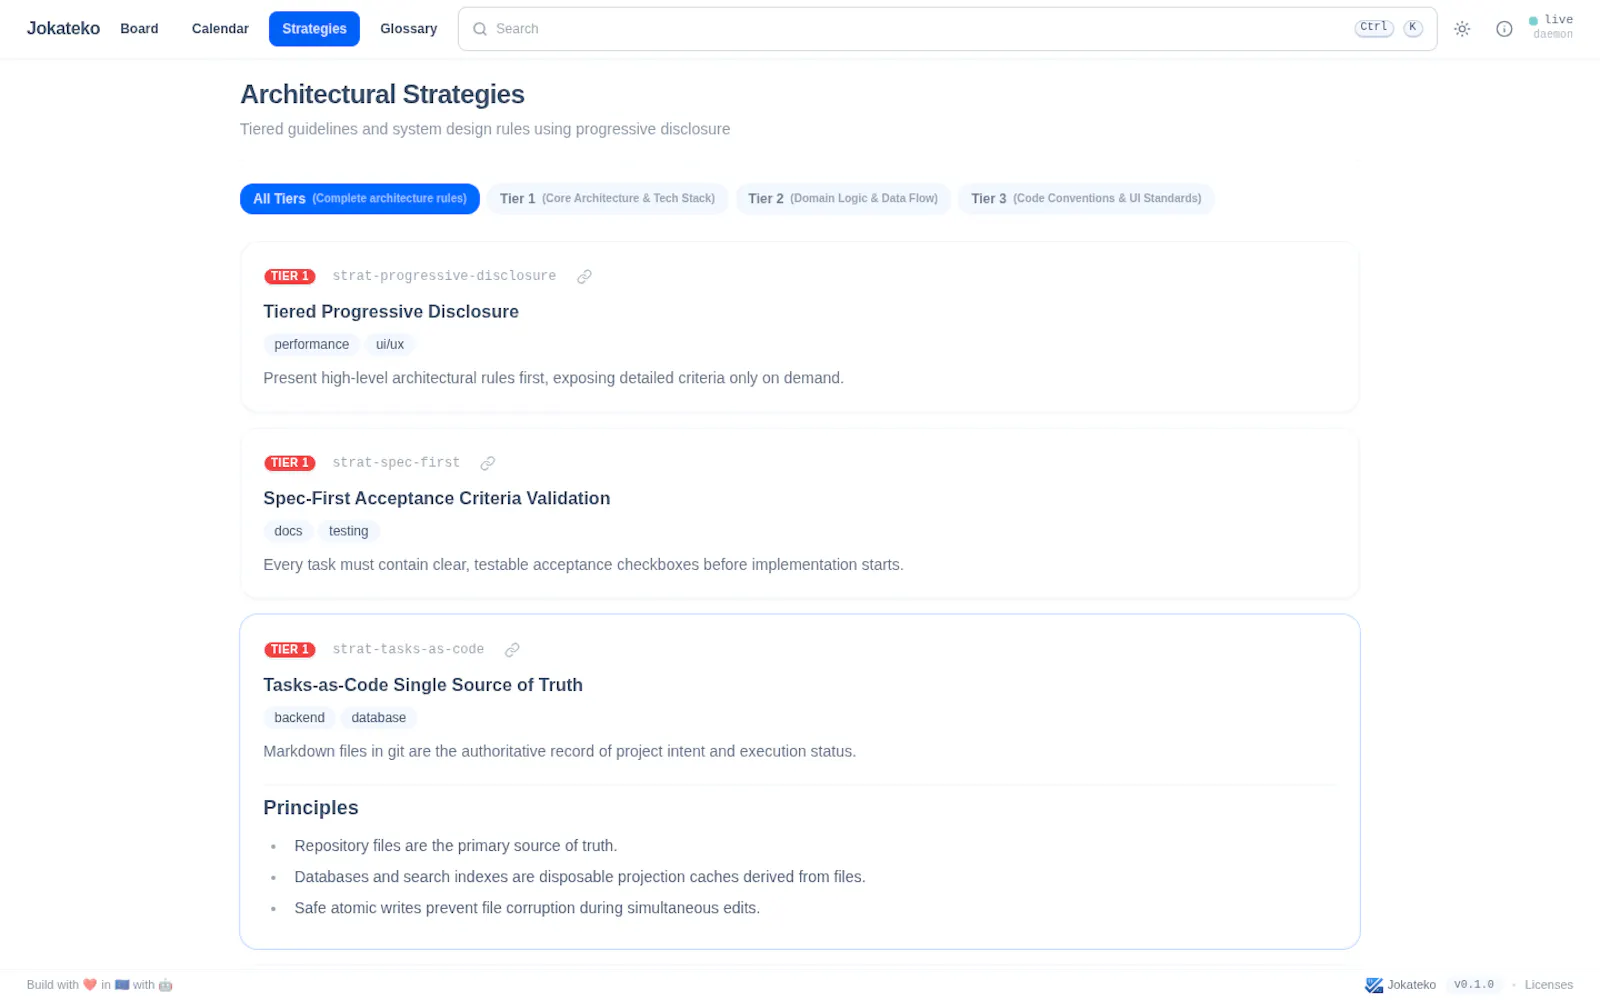Click the strat-spec-first identifier
Screen dimensions: 1600x1000
click(396, 463)
